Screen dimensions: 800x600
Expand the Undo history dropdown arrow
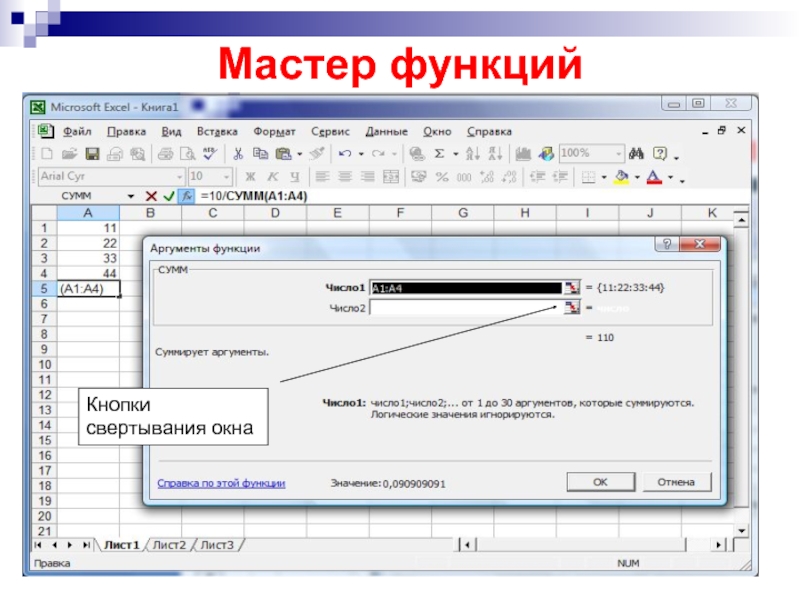pos(361,154)
